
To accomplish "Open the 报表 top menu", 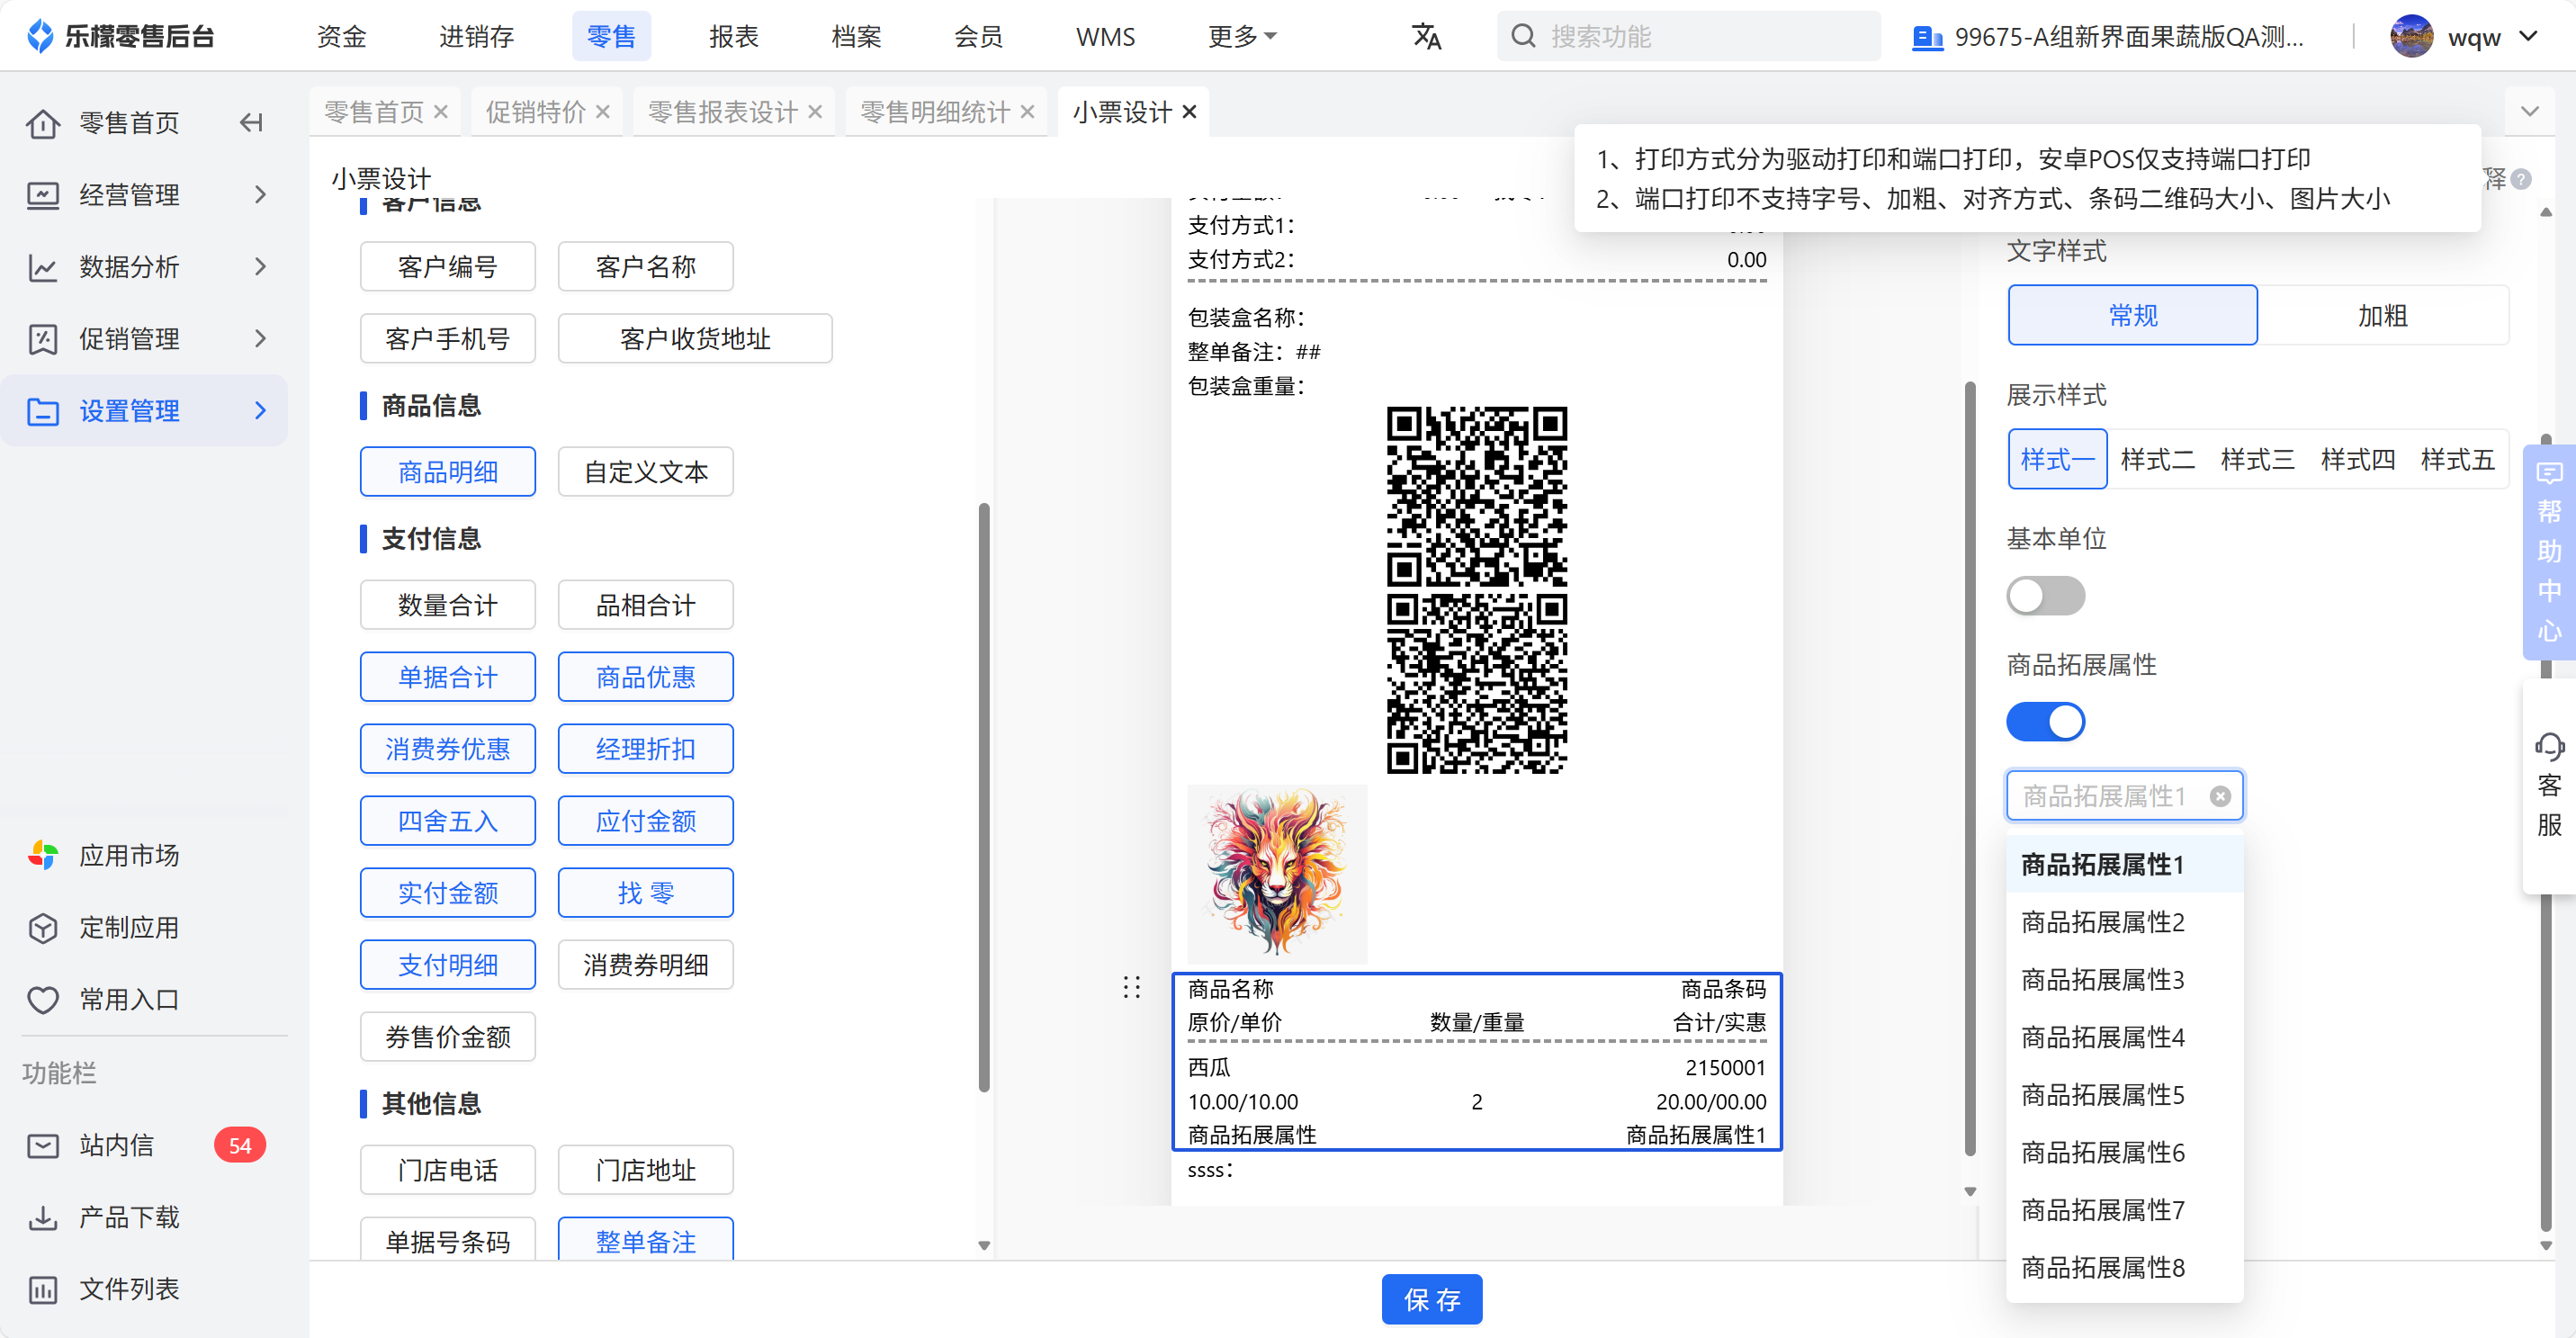I will [733, 37].
